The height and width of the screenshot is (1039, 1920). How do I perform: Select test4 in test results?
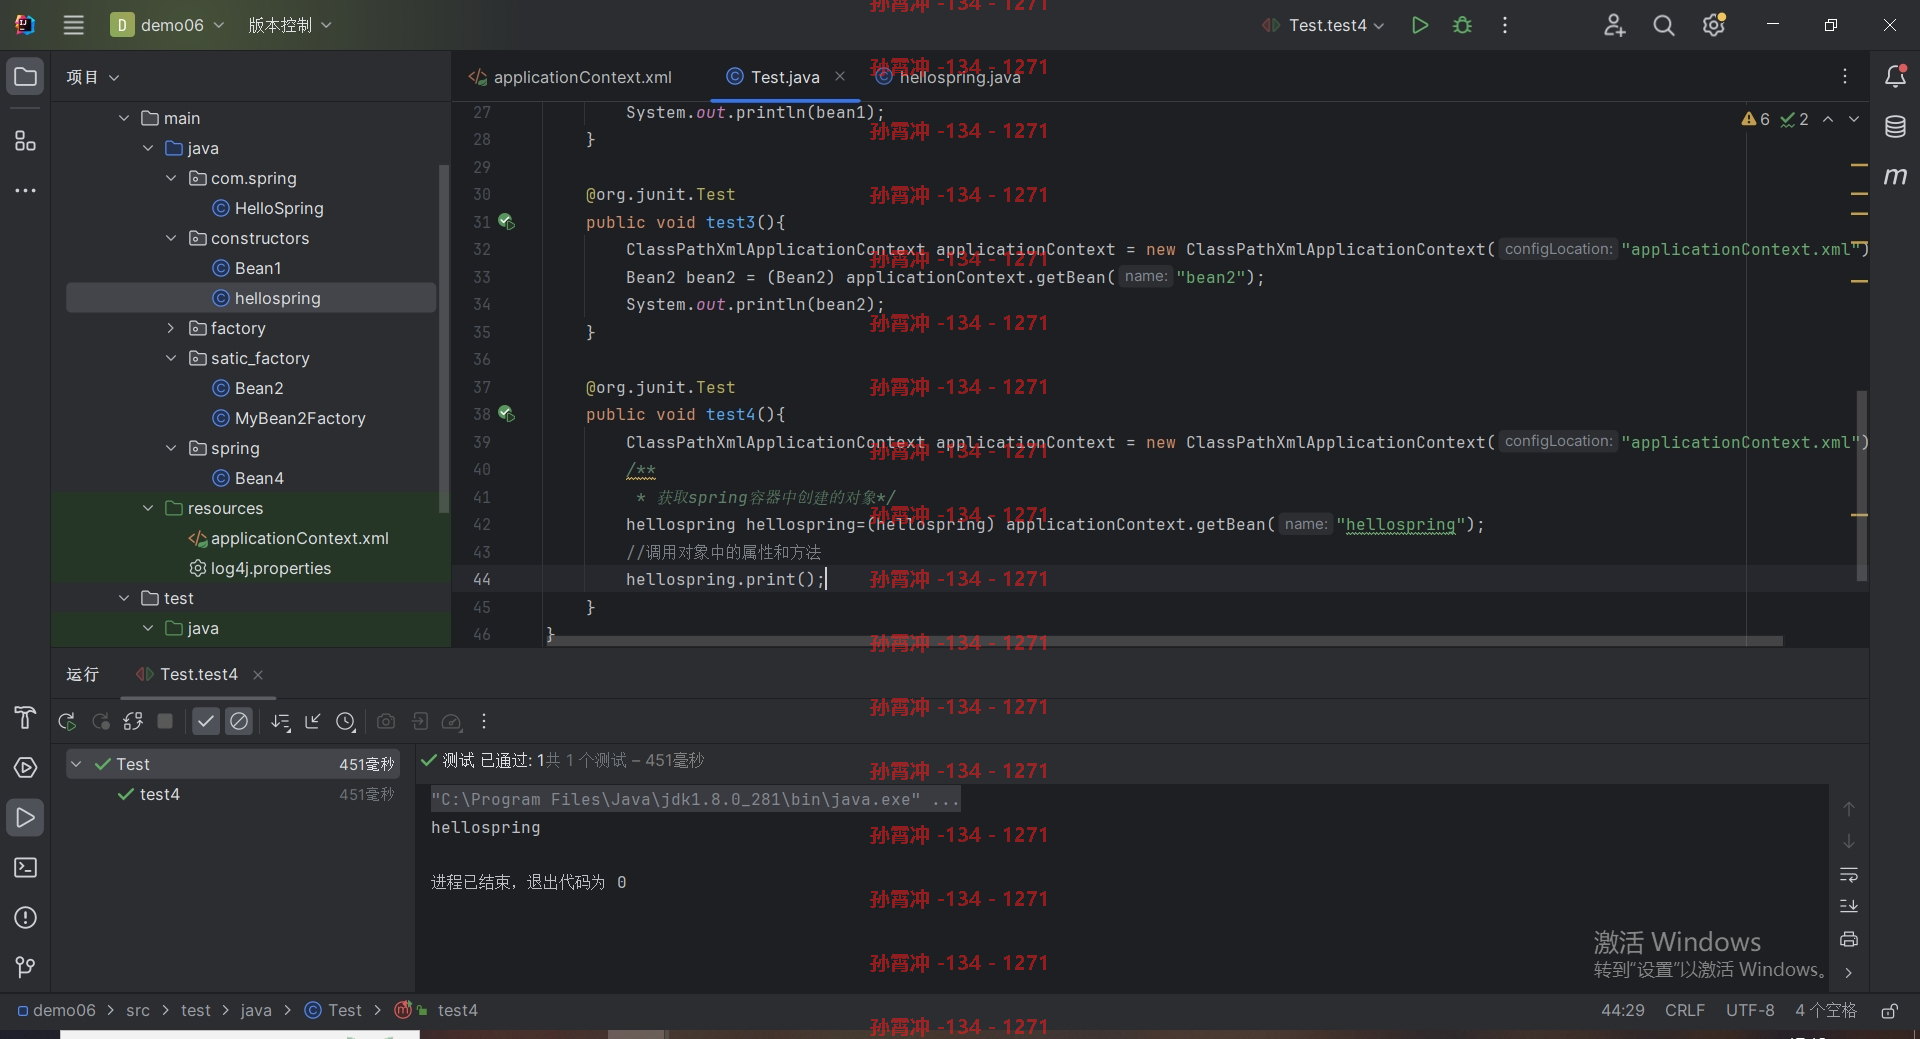tap(160, 794)
